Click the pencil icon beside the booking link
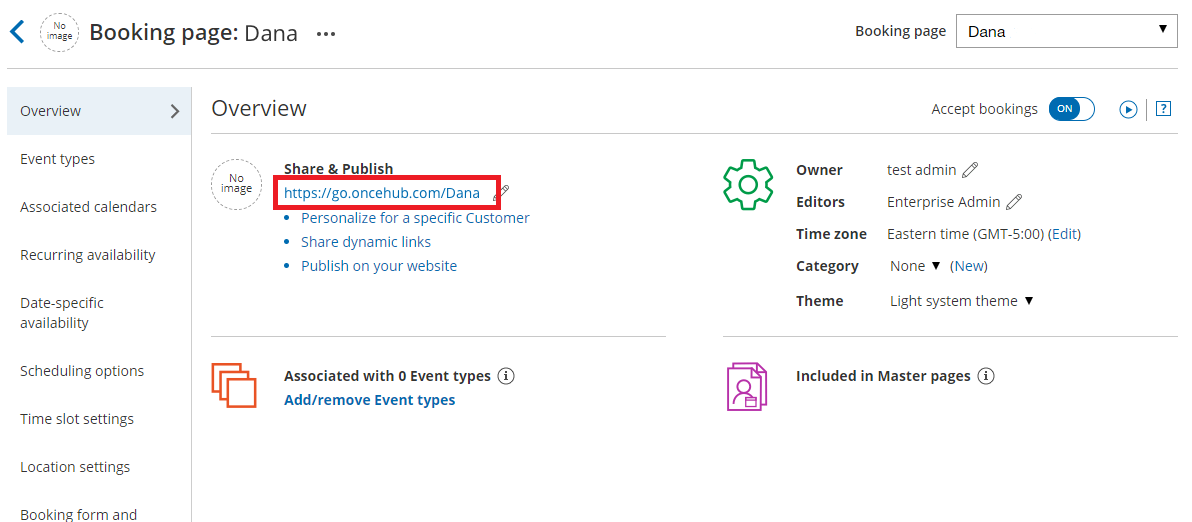1192x522 pixels. click(503, 191)
